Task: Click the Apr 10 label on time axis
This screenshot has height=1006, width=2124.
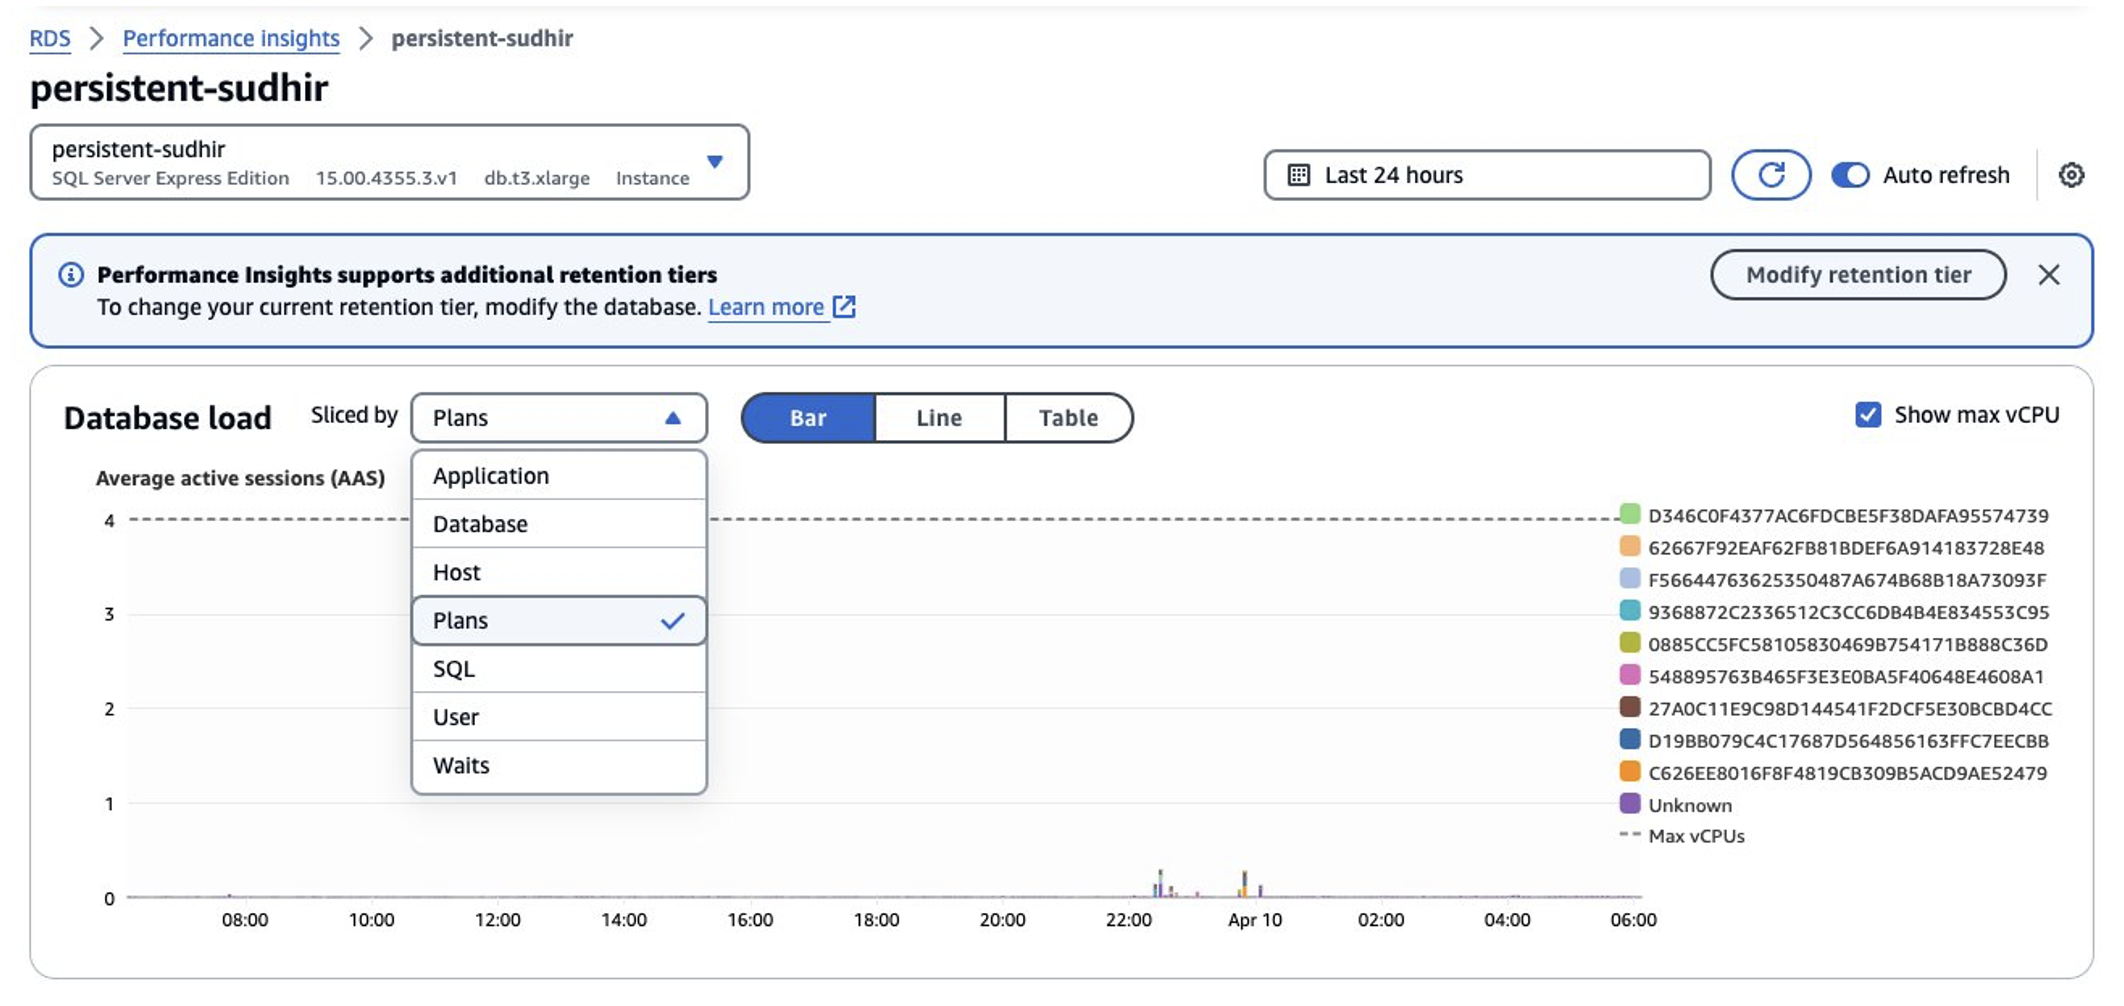Action: click(x=1255, y=920)
